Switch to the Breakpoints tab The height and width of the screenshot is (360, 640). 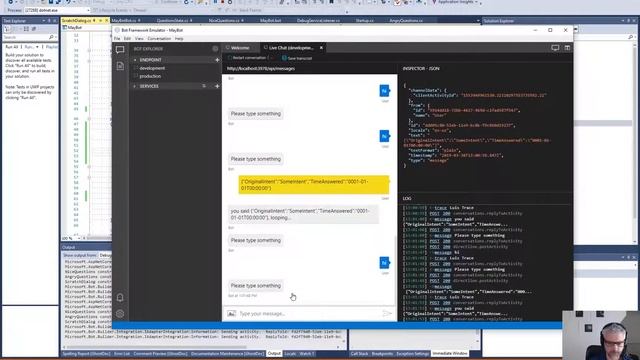[x=382, y=353]
